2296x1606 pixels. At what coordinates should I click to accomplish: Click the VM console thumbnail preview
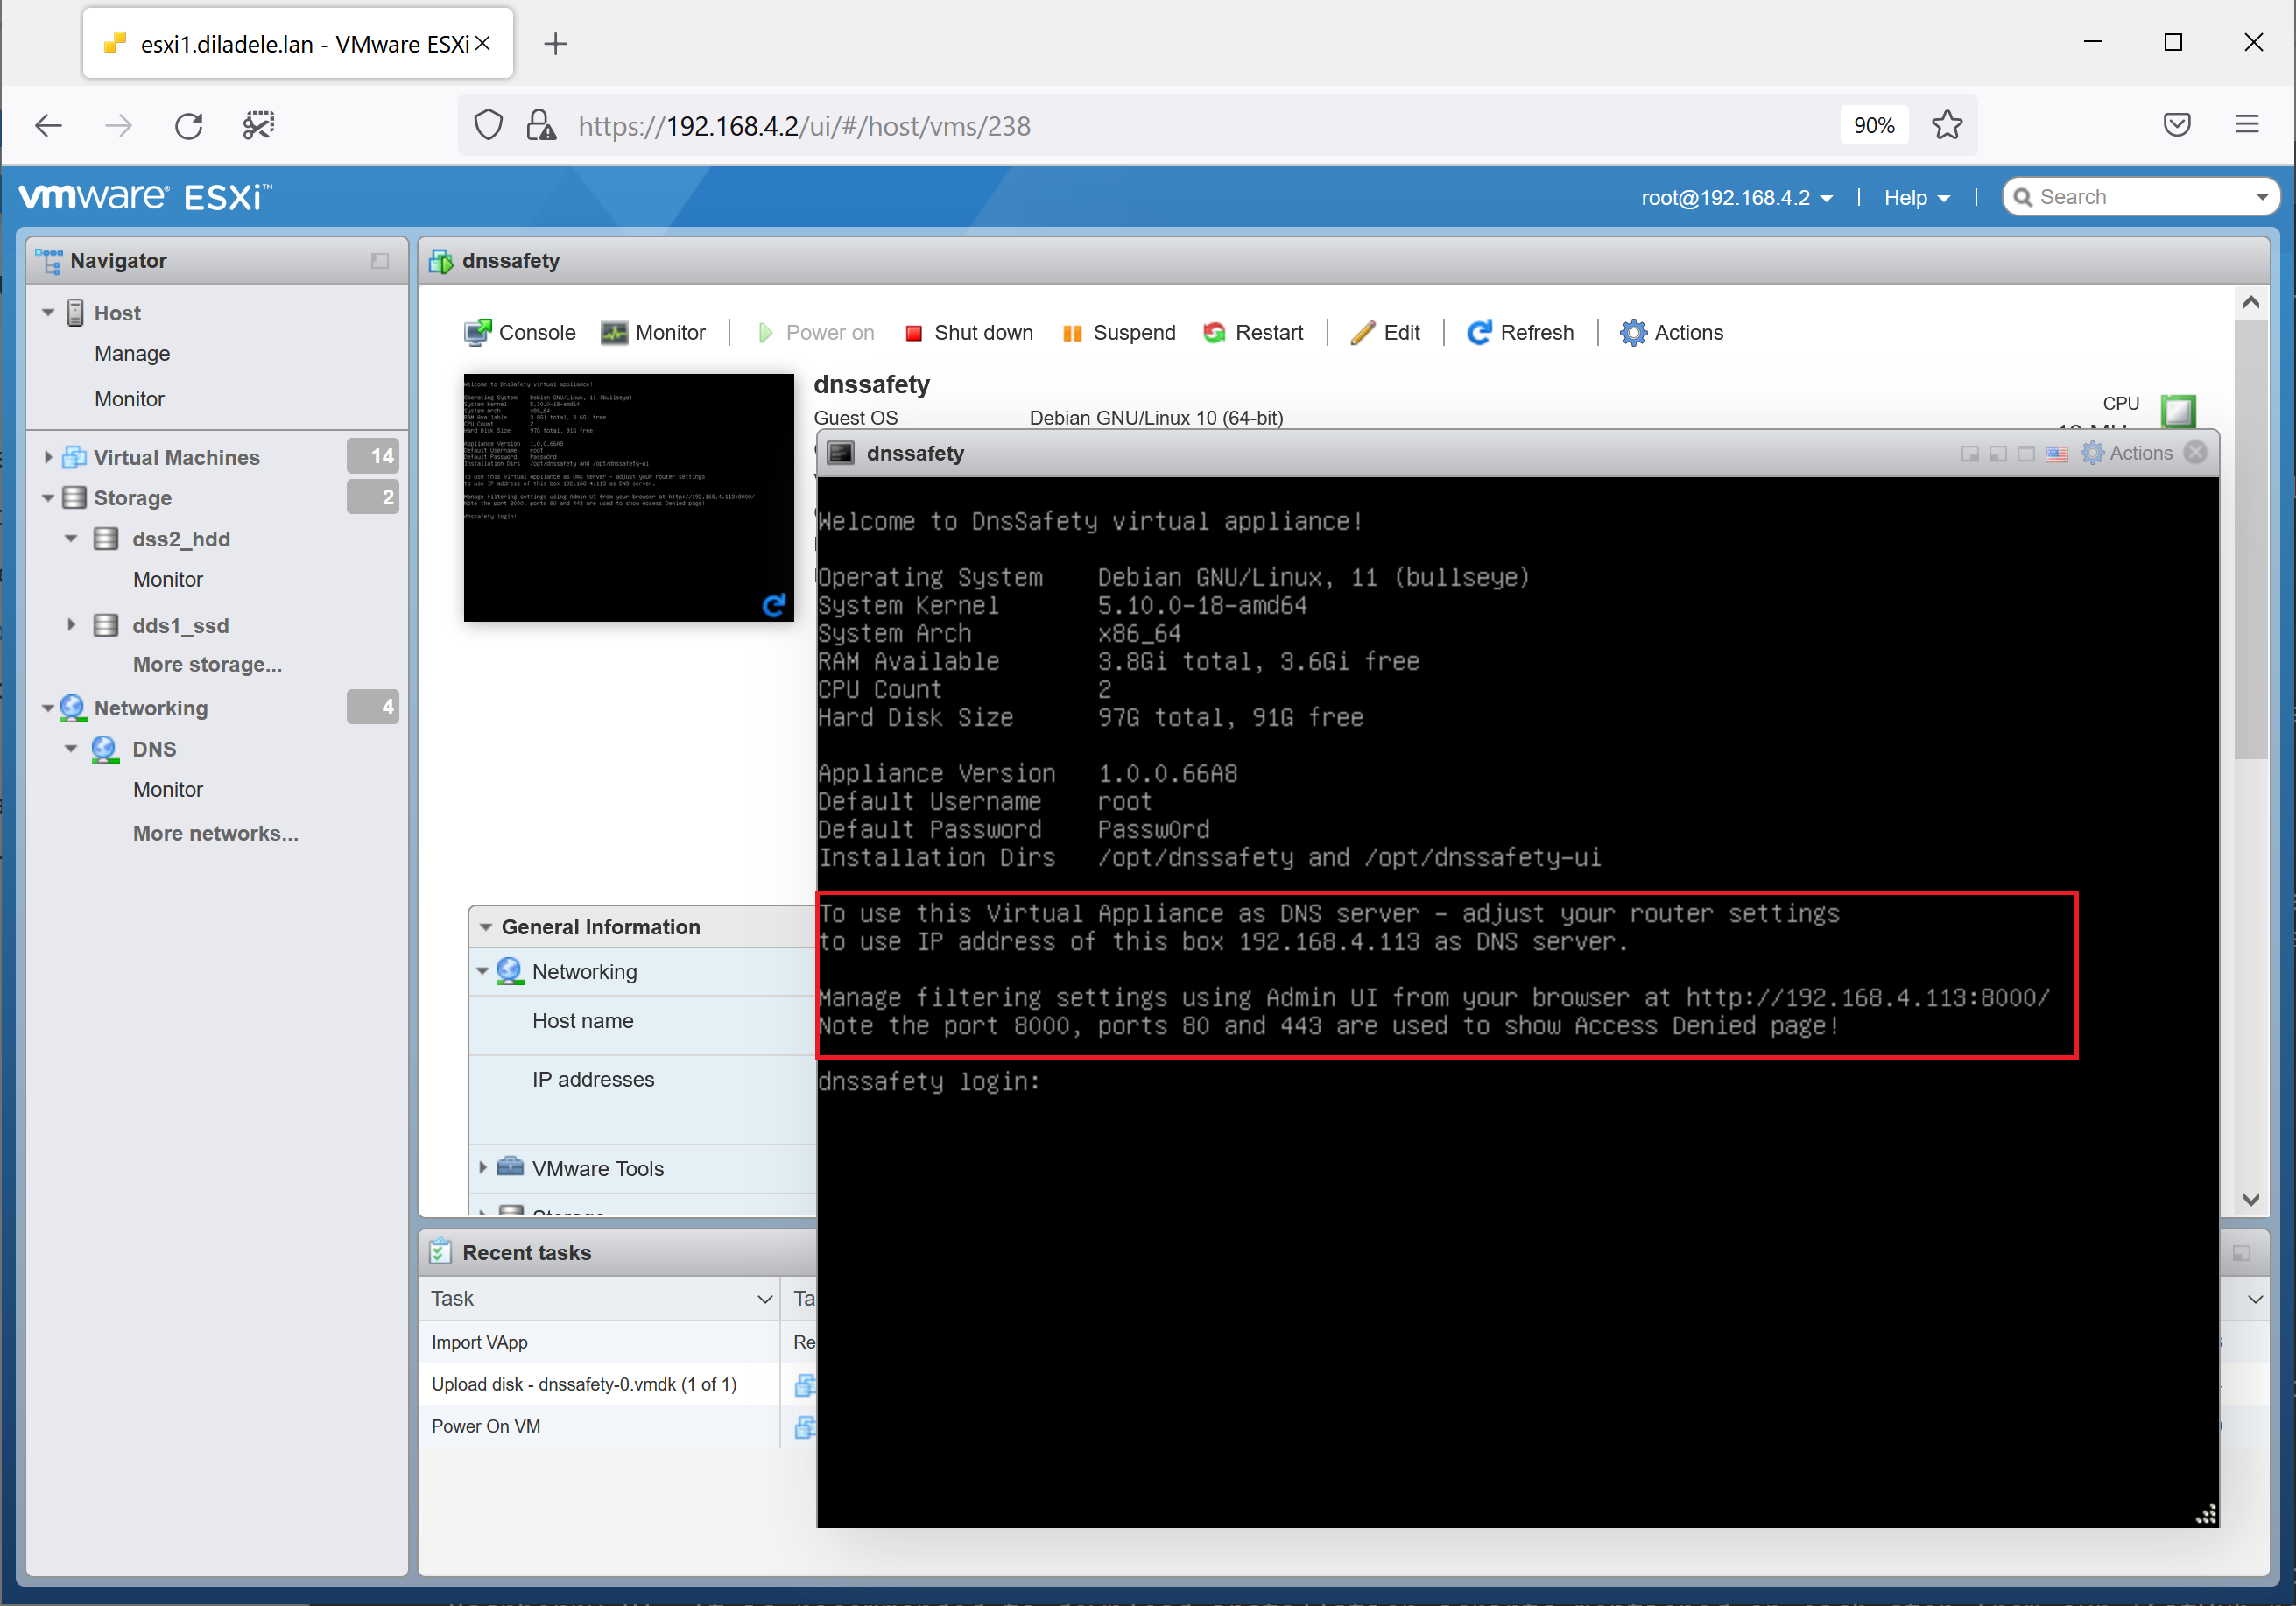[628, 497]
